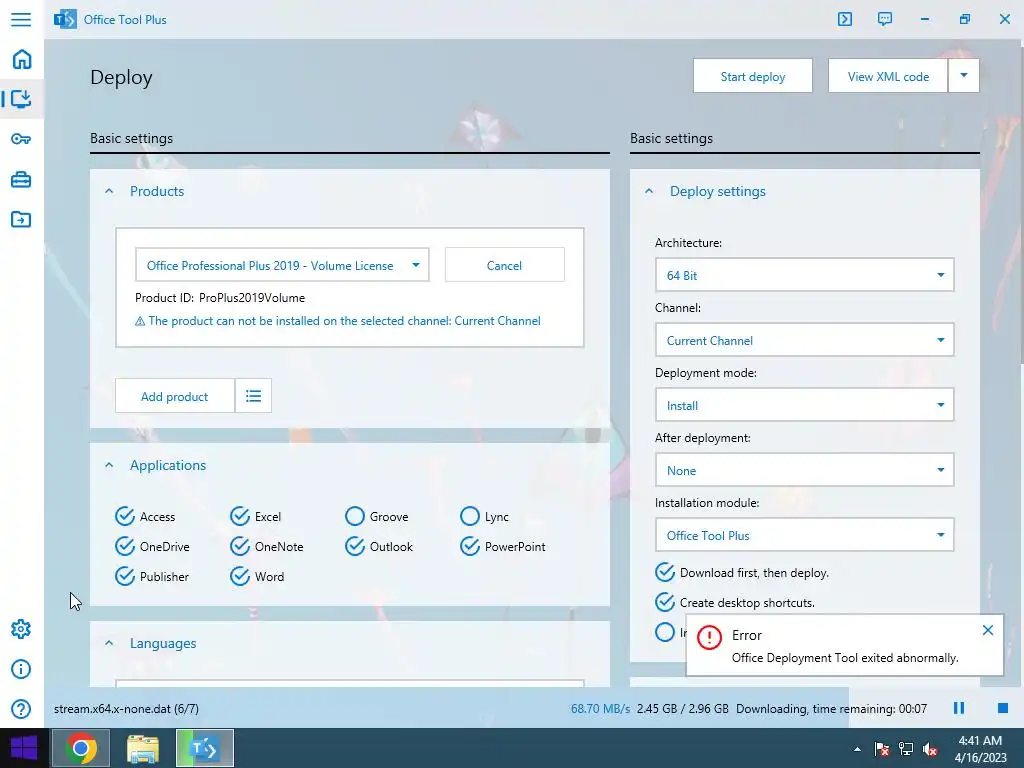Open the Help question mark icon

(21, 709)
